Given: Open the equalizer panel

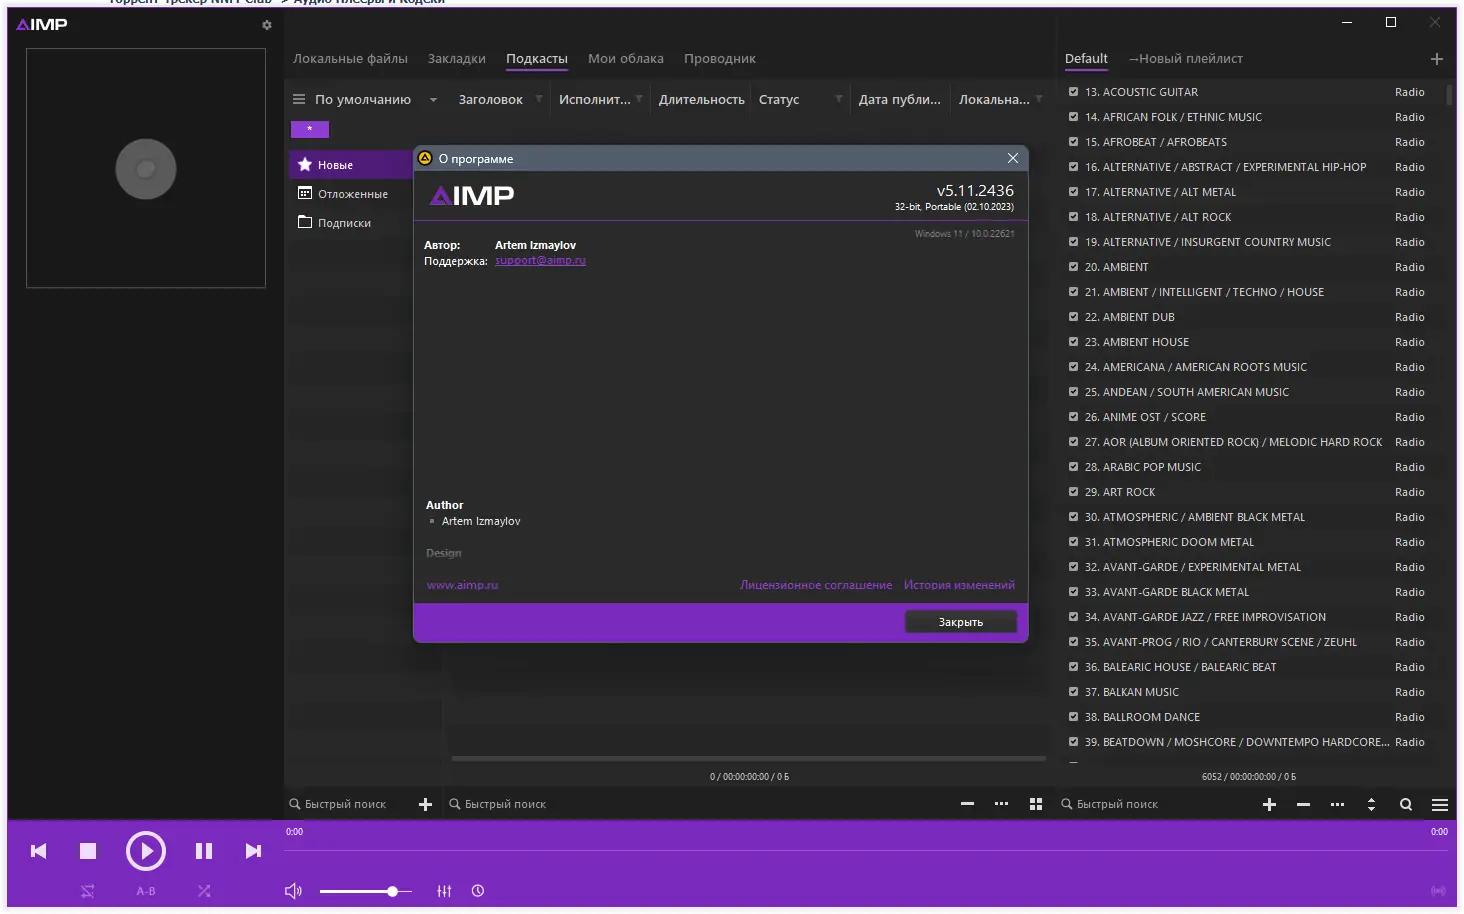Looking at the screenshot, I should (444, 890).
